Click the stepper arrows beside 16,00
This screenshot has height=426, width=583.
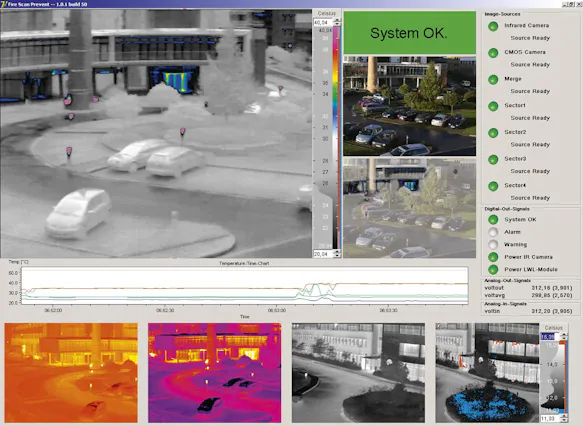pos(564,336)
